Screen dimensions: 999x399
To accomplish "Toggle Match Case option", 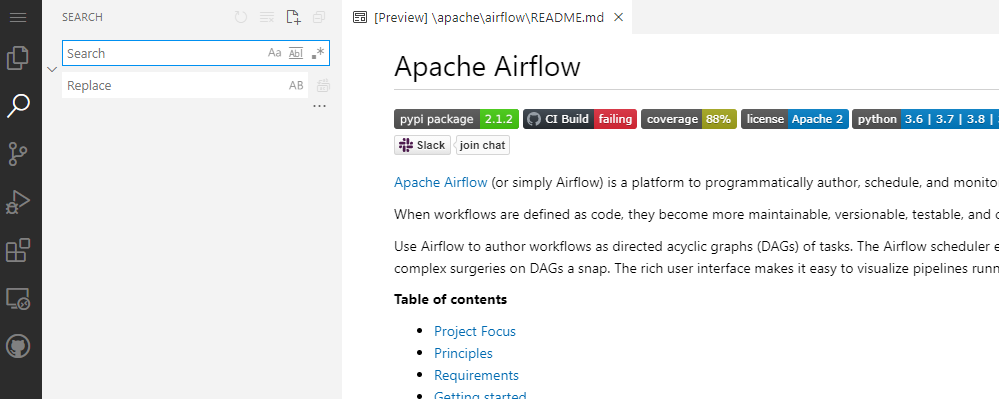I will click(275, 53).
